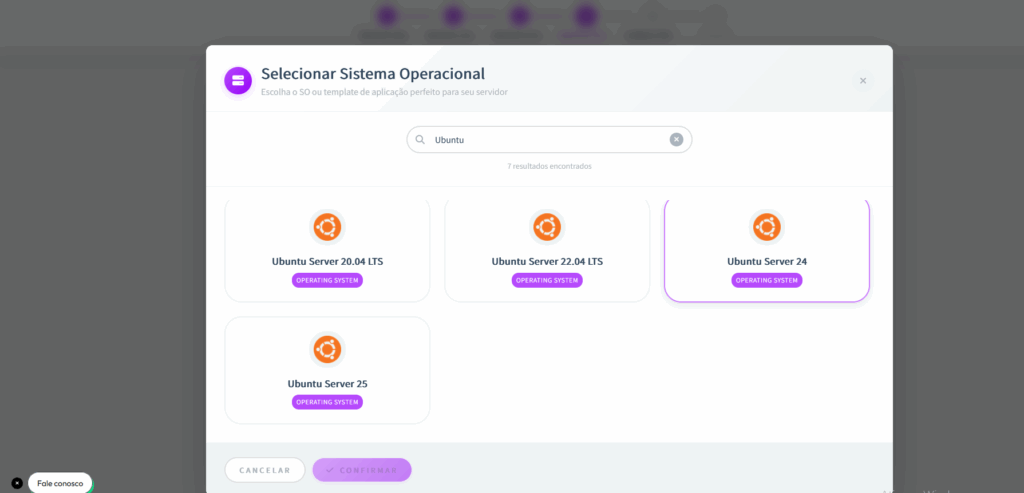Choose the Ubuntu Server 24 title

pos(766,261)
